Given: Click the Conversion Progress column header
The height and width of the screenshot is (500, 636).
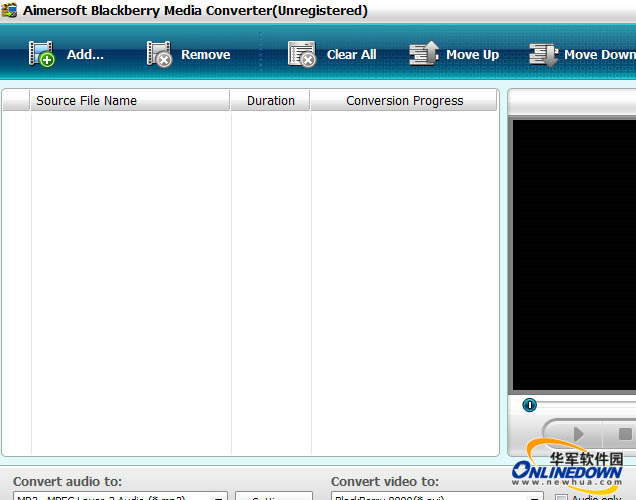Looking at the screenshot, I should [x=404, y=101].
